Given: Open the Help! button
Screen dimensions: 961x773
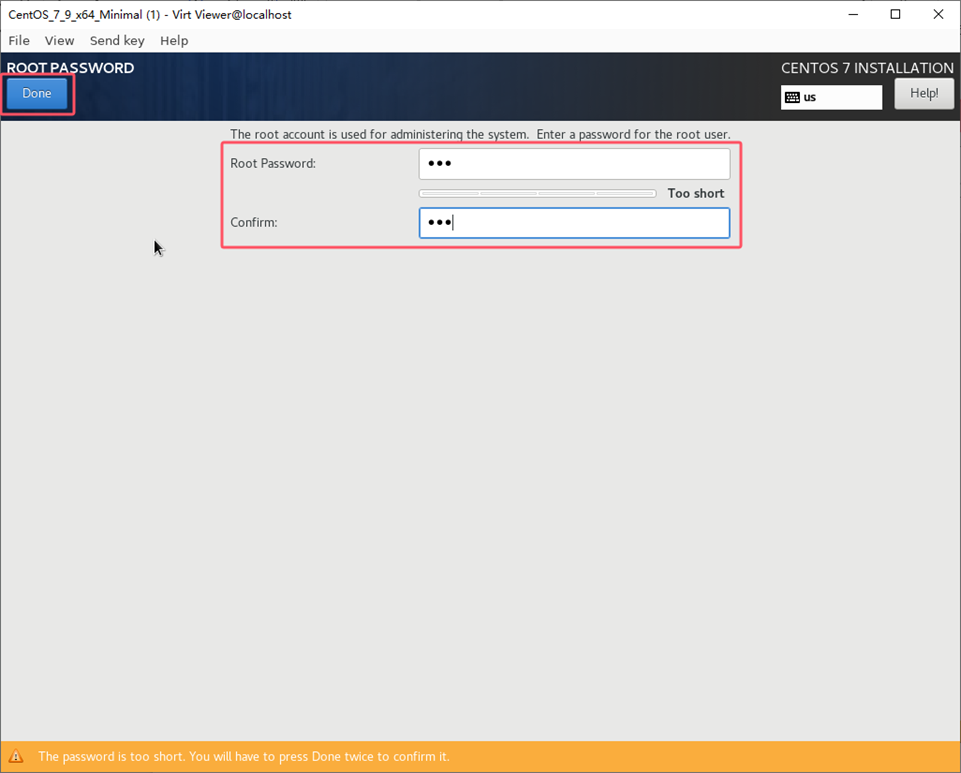Looking at the screenshot, I should (x=924, y=93).
